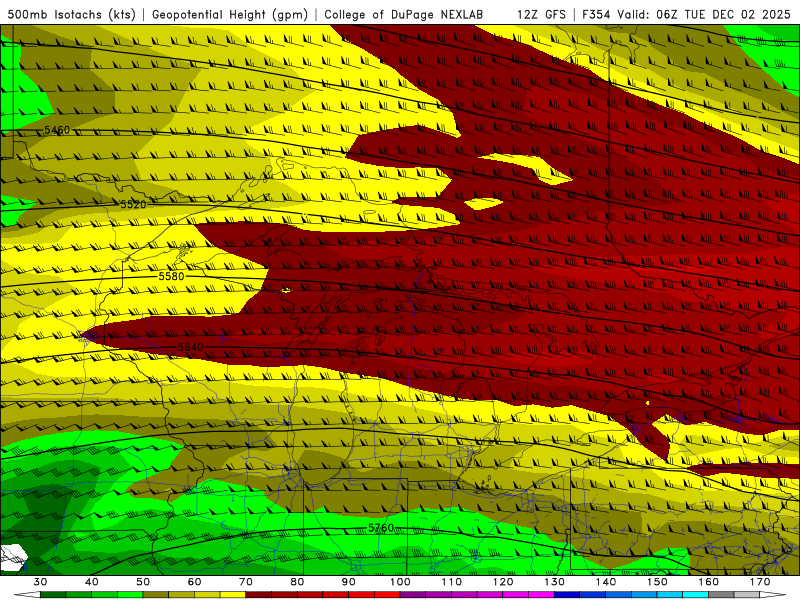The width and height of the screenshot is (800, 600).
Task: Click the College of DuPage NEXLAB label
Action: pos(404,14)
